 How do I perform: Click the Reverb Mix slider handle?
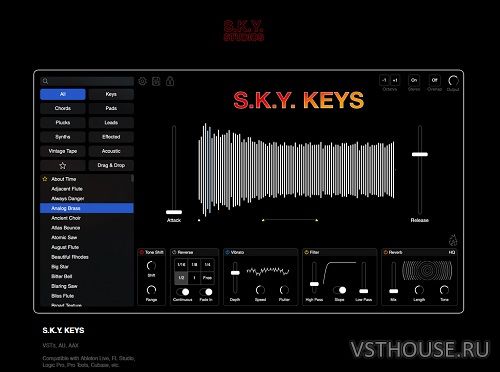(393, 291)
